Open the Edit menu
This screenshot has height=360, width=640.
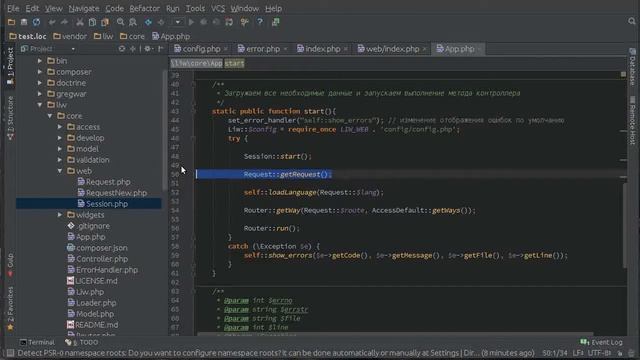coord(32,8)
